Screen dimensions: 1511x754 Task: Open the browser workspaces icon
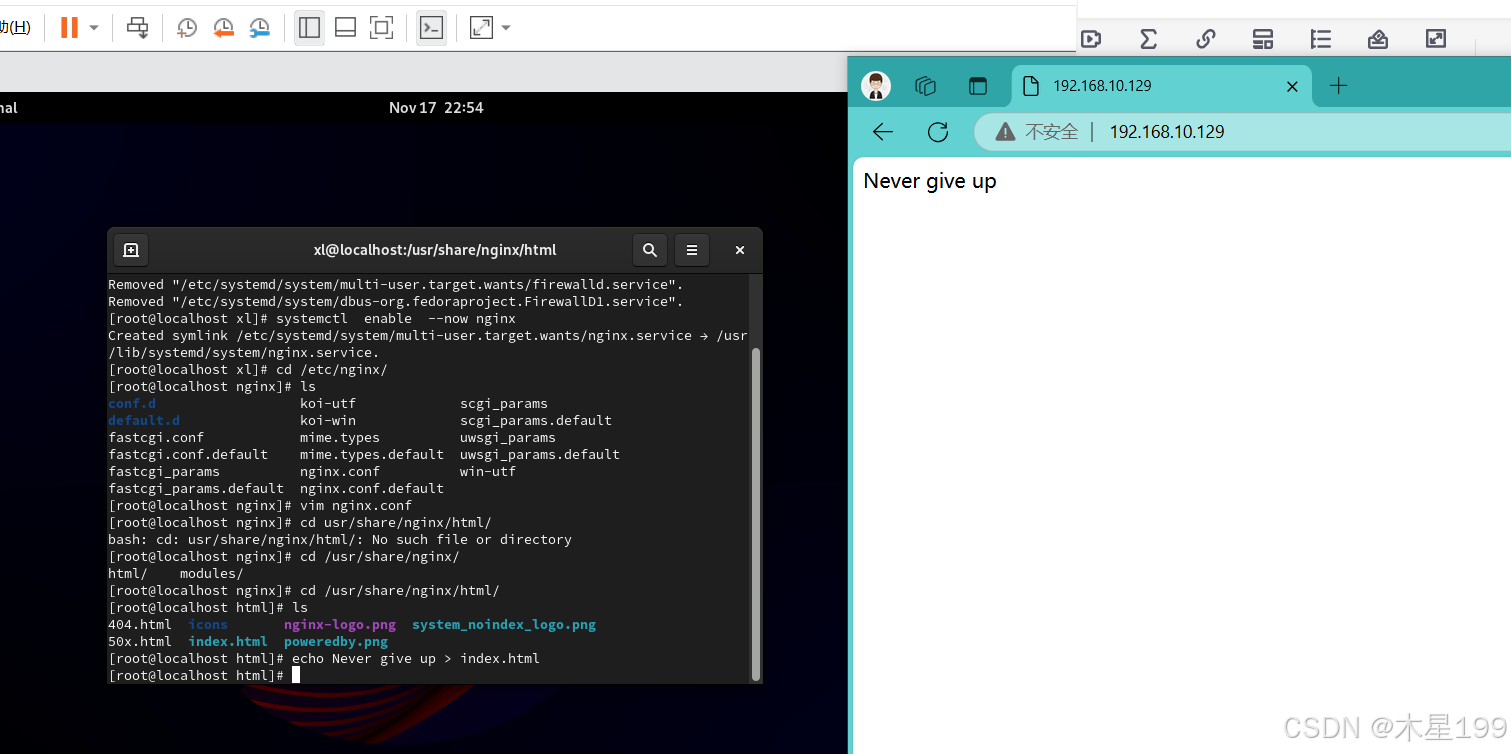click(926, 86)
